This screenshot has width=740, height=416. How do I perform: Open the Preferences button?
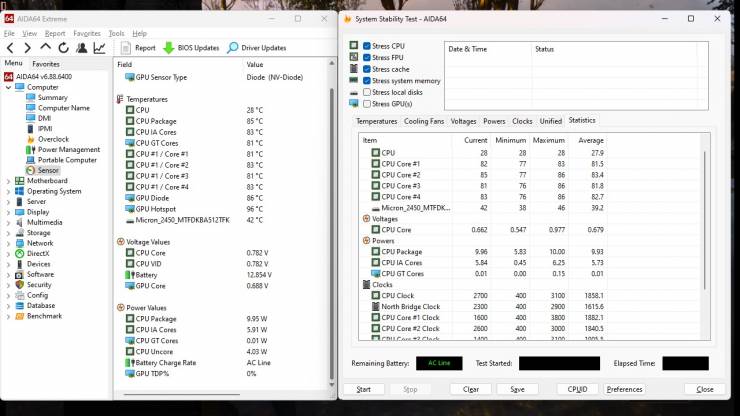tap(624, 389)
